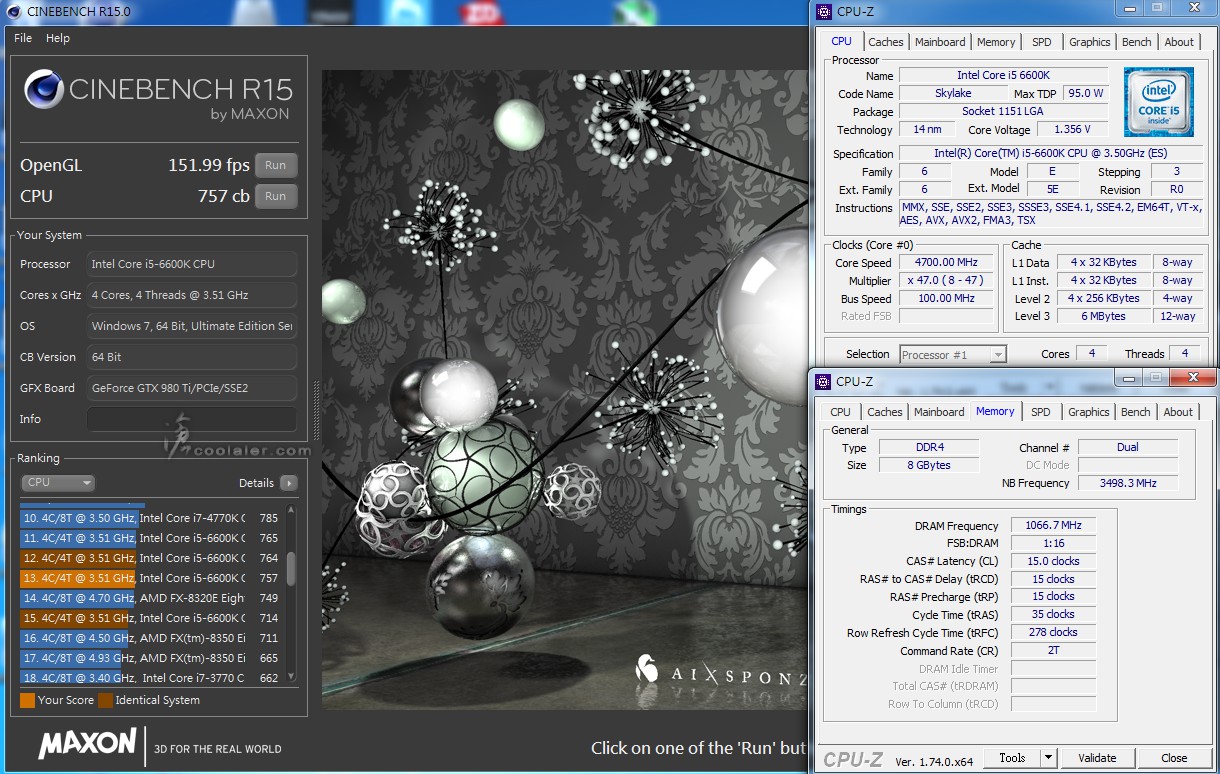
Task: Select ranking row 14 AMD FX-8320E
Action: (151, 598)
